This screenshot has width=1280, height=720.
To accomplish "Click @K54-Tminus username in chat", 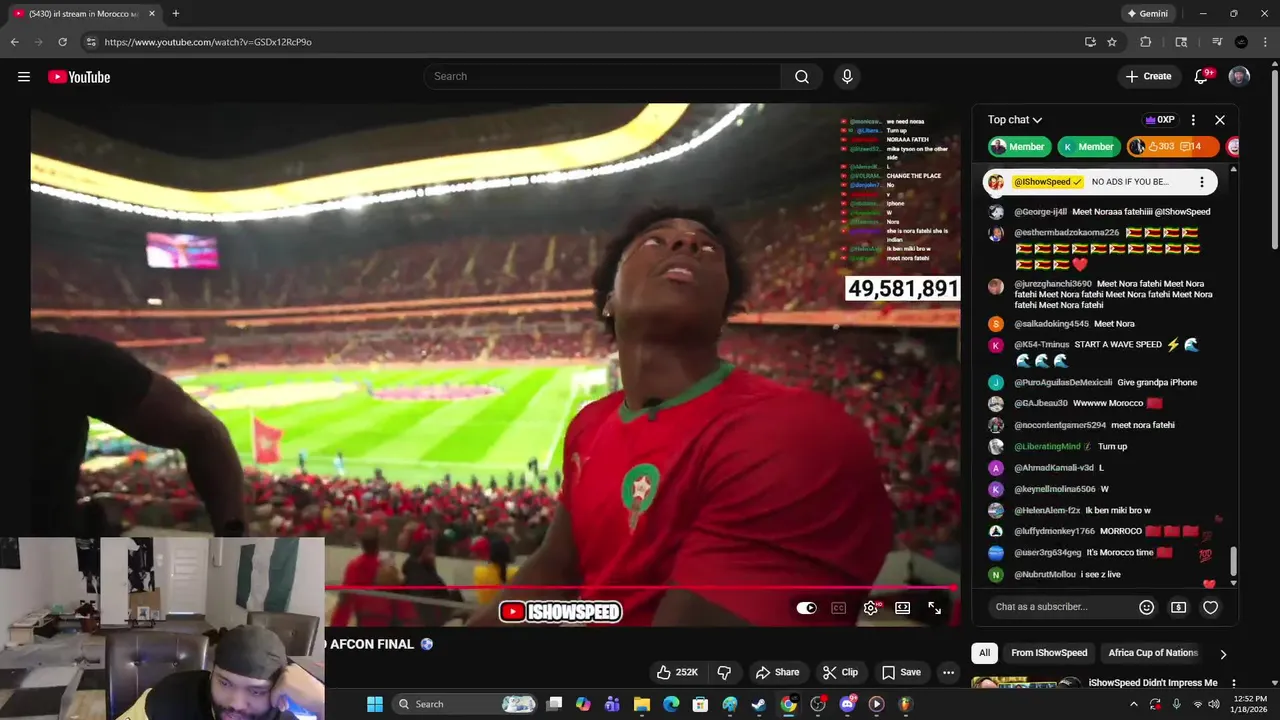I will coord(1041,345).
